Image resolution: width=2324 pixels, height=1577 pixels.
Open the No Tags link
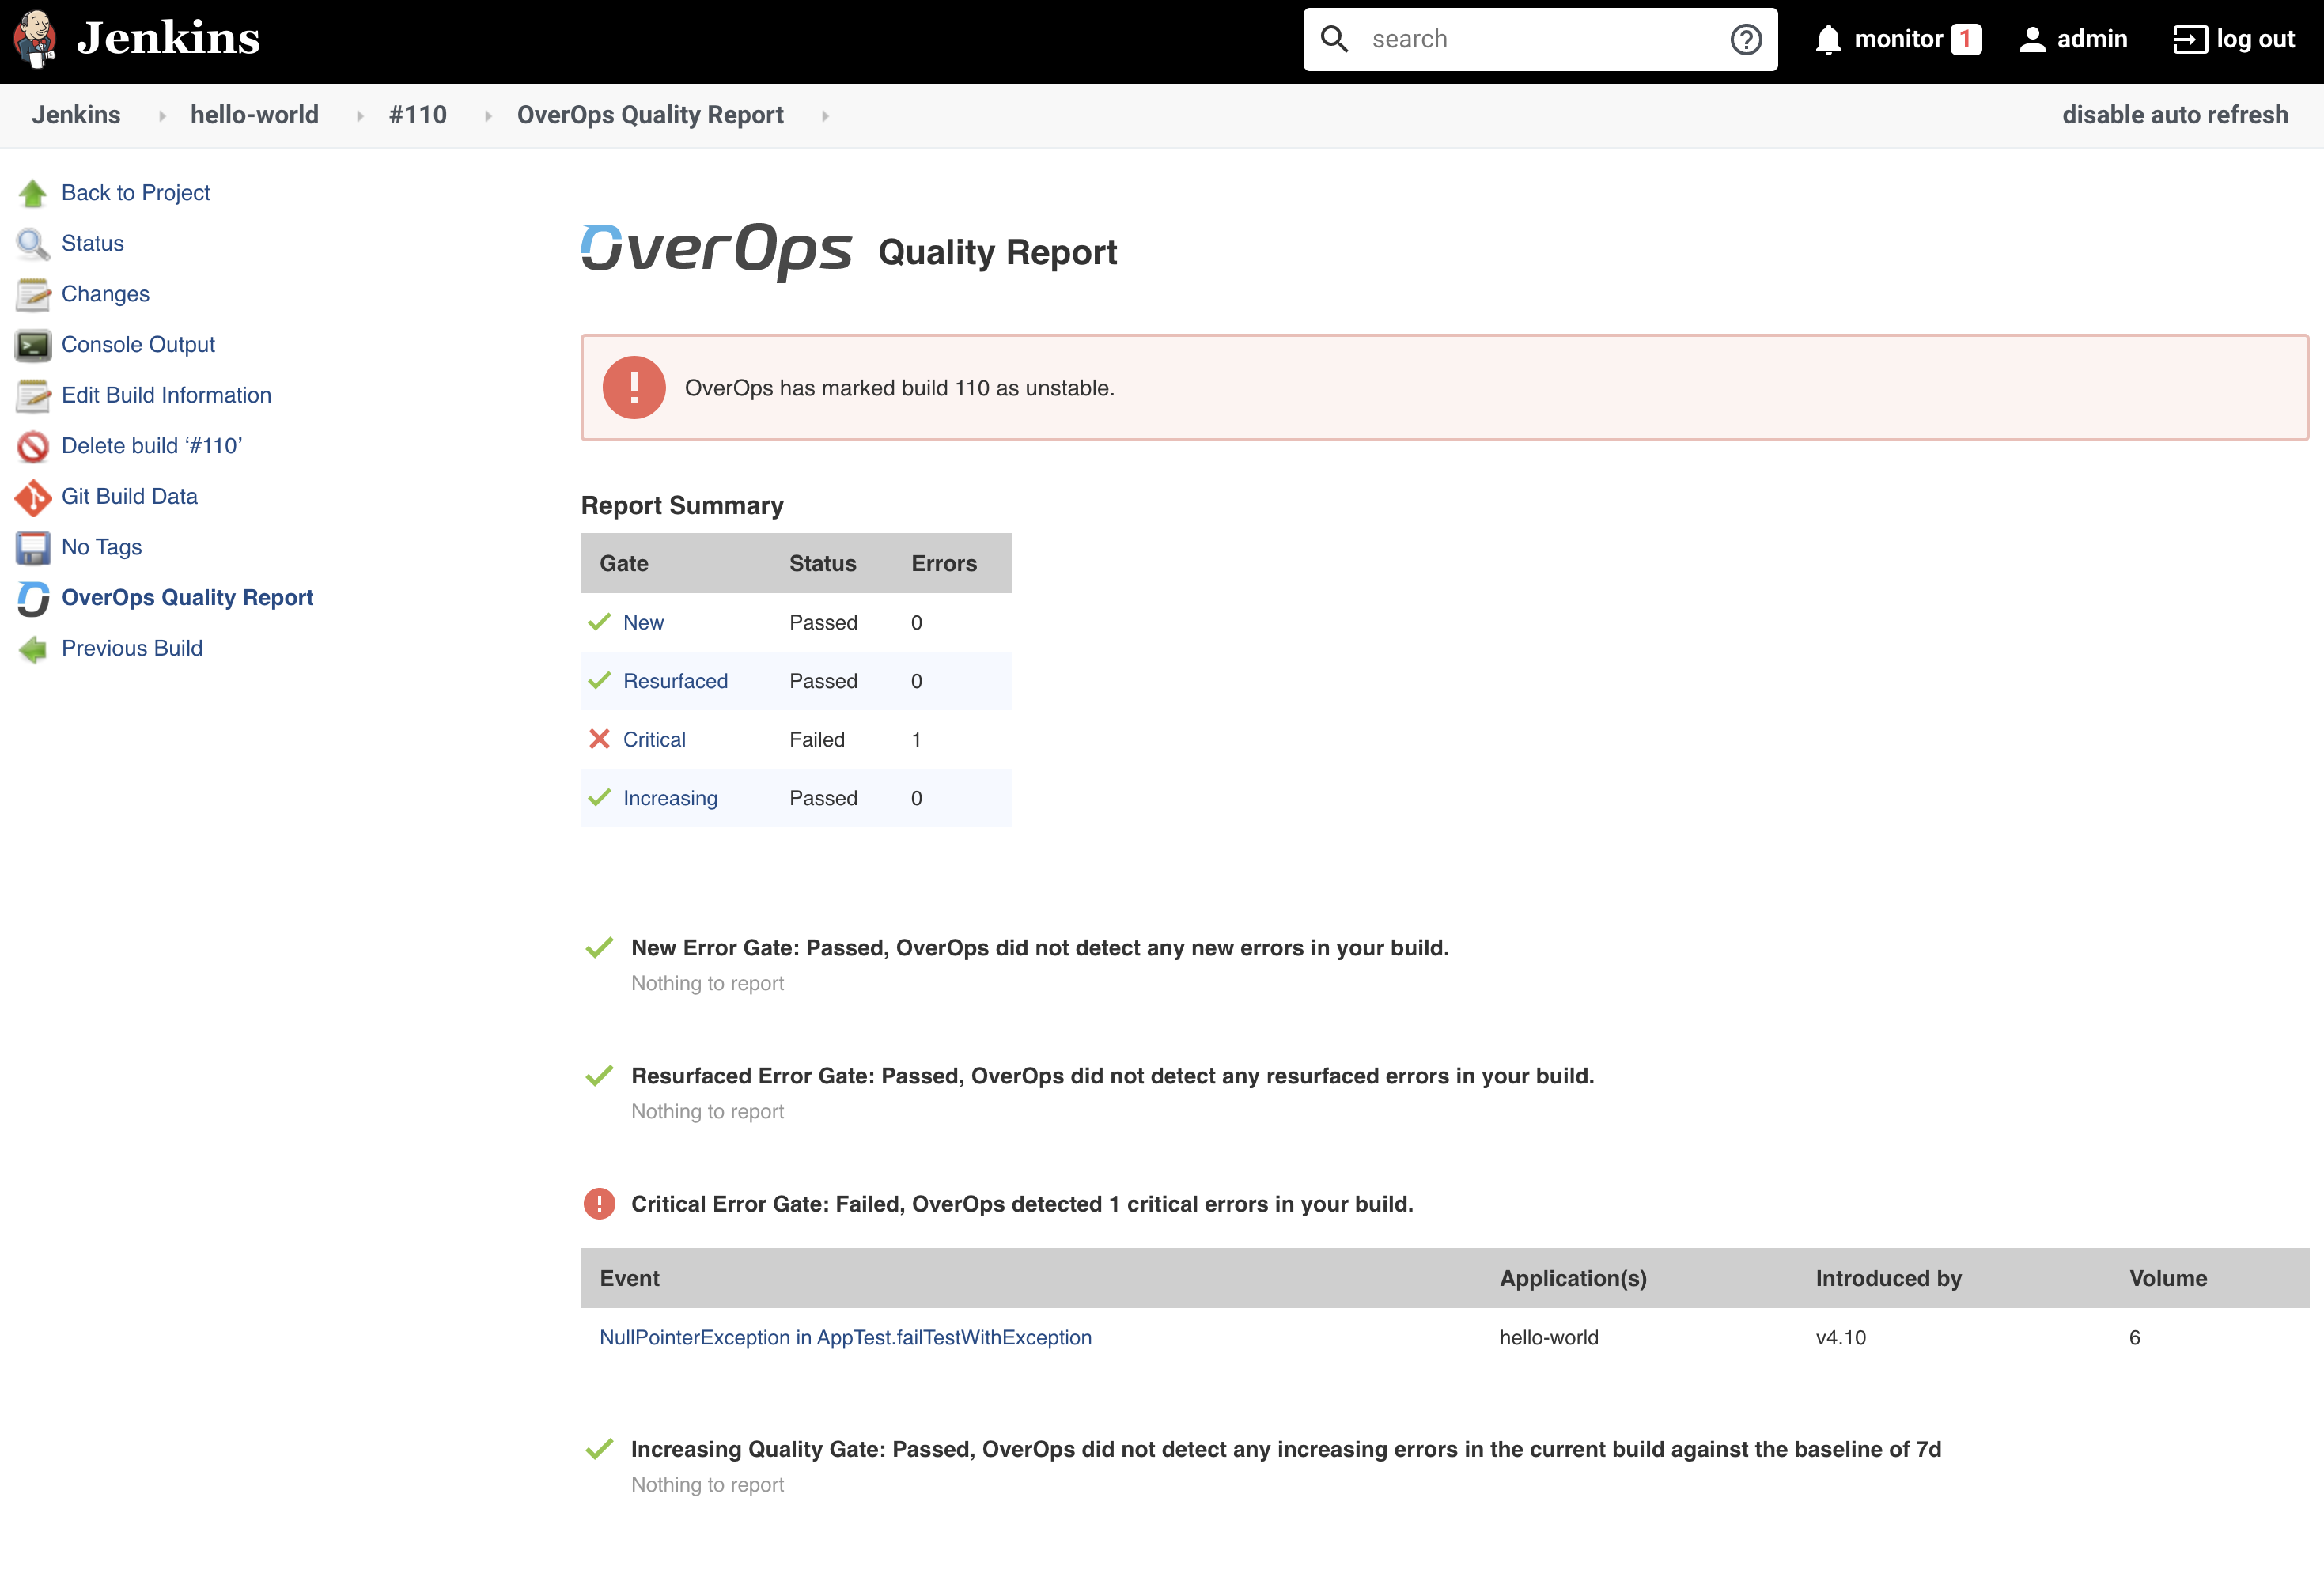101,547
